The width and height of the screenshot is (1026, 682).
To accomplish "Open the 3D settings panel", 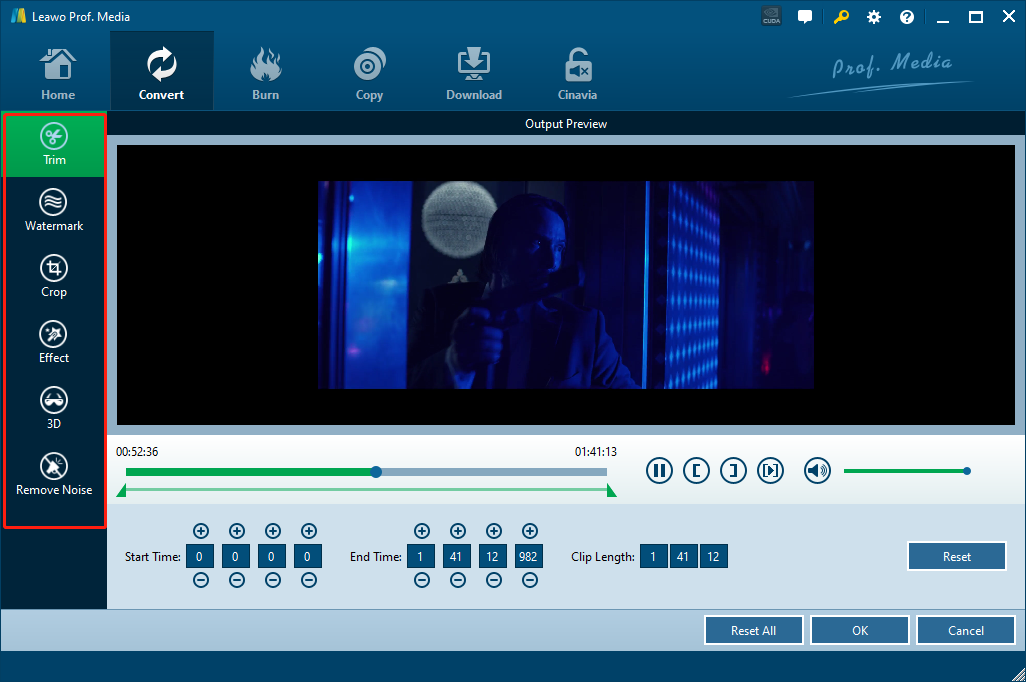I will (54, 409).
